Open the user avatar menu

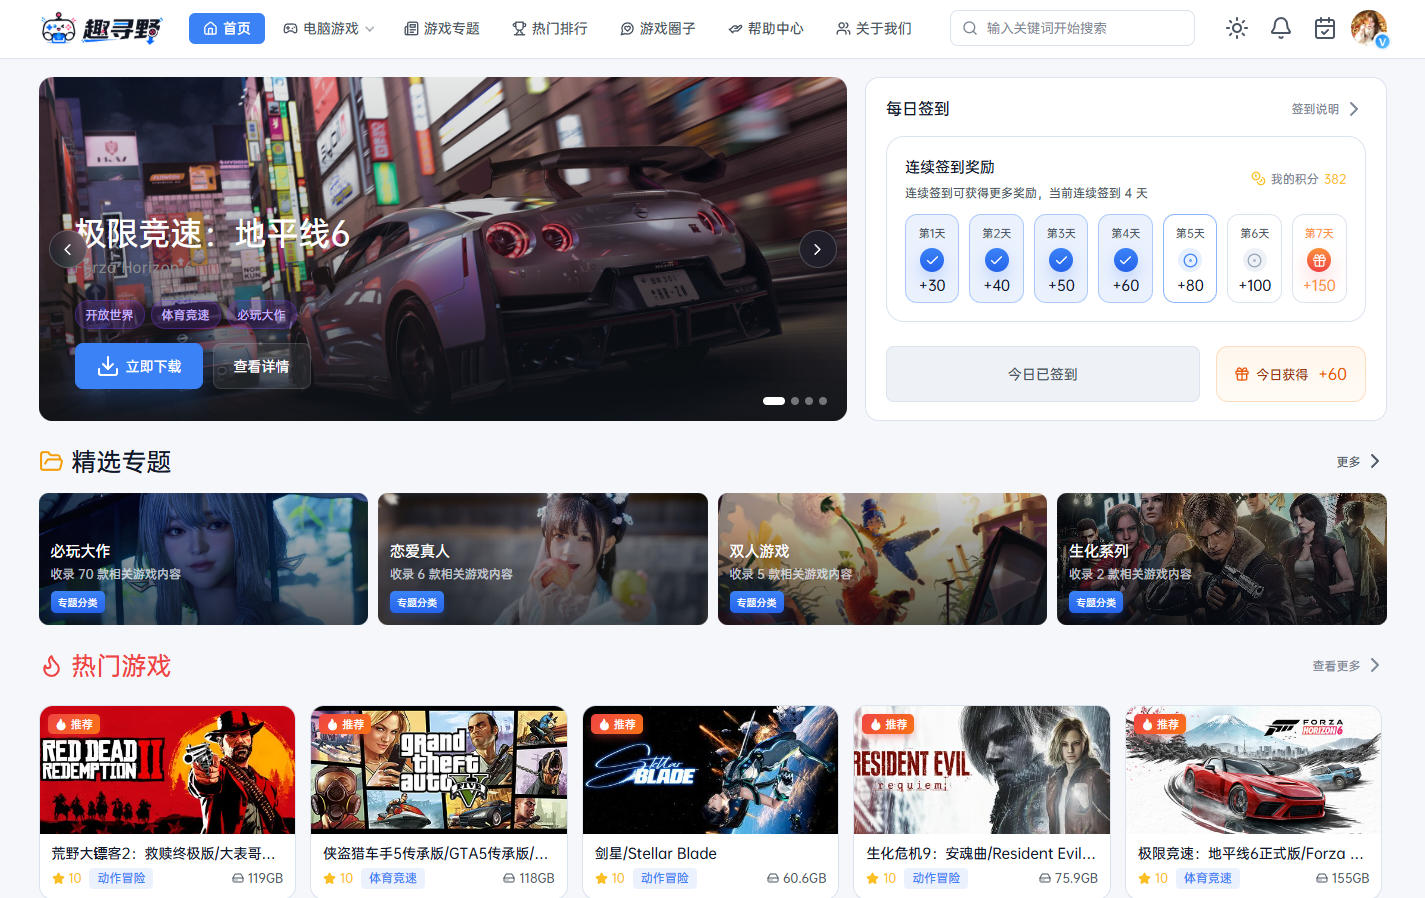(x=1369, y=28)
